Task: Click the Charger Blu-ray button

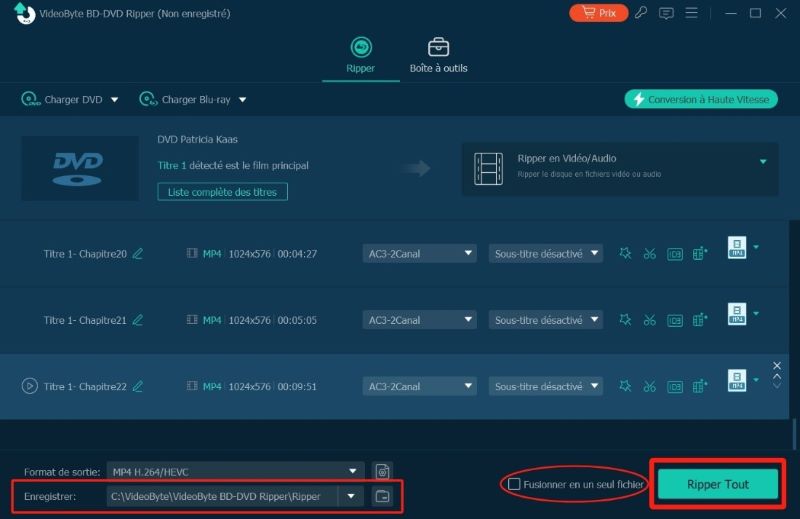Action: pyautogui.click(x=185, y=100)
